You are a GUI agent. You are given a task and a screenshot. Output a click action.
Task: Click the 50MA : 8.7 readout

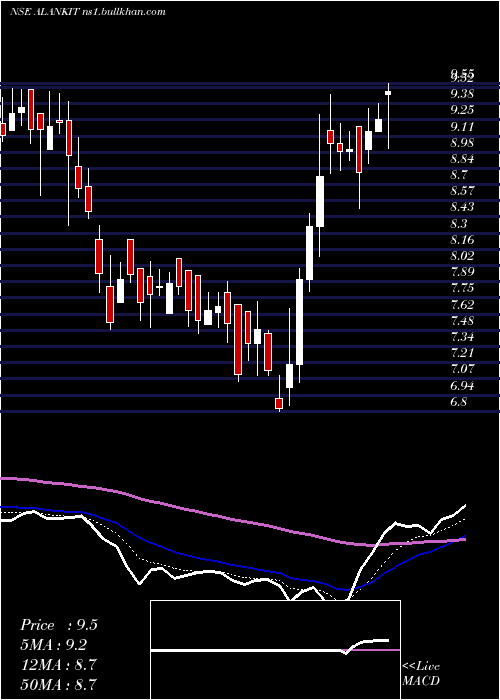(58, 684)
